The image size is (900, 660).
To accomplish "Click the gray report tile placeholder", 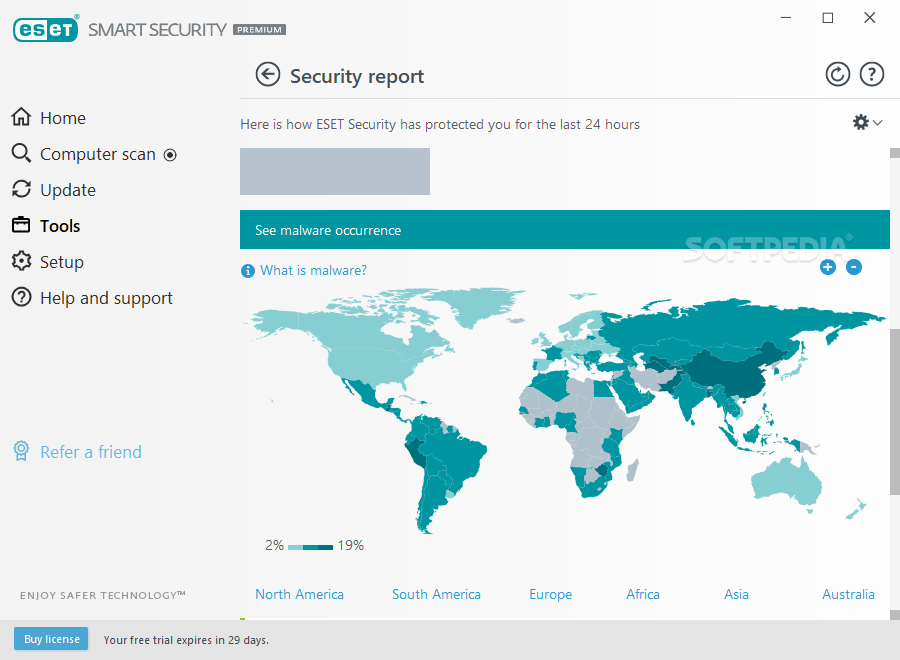I will (x=335, y=172).
